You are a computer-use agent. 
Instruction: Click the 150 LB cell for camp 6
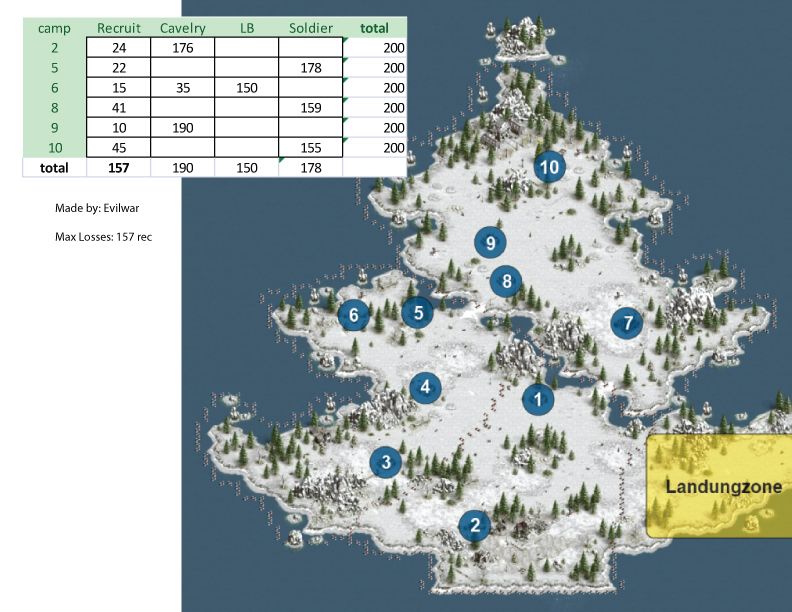(246, 88)
